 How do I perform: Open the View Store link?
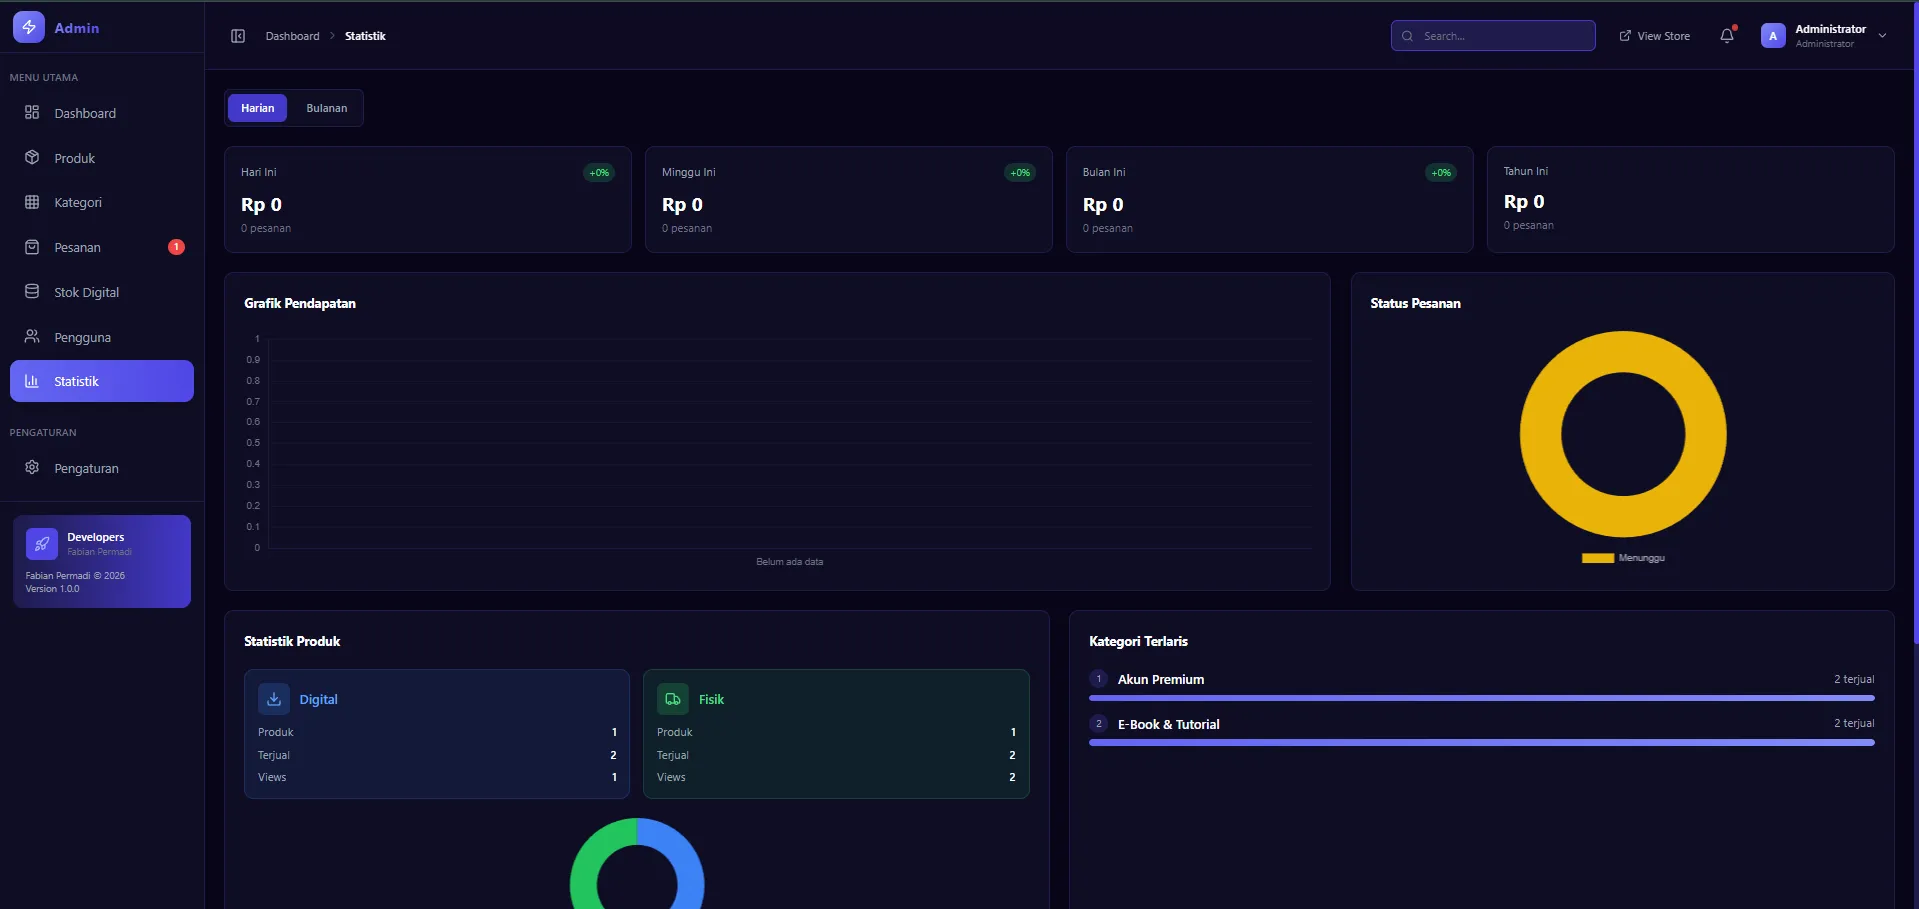point(1654,36)
